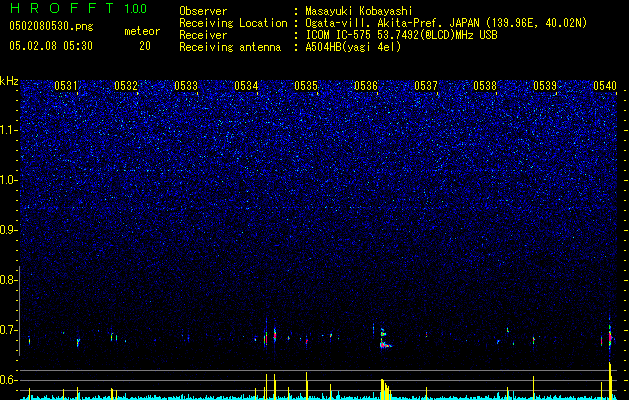This screenshot has height=400, width=629.
Task: Select the Ogata-vill. Akita-Pref. JAPAN location text
Action: coord(446,23)
